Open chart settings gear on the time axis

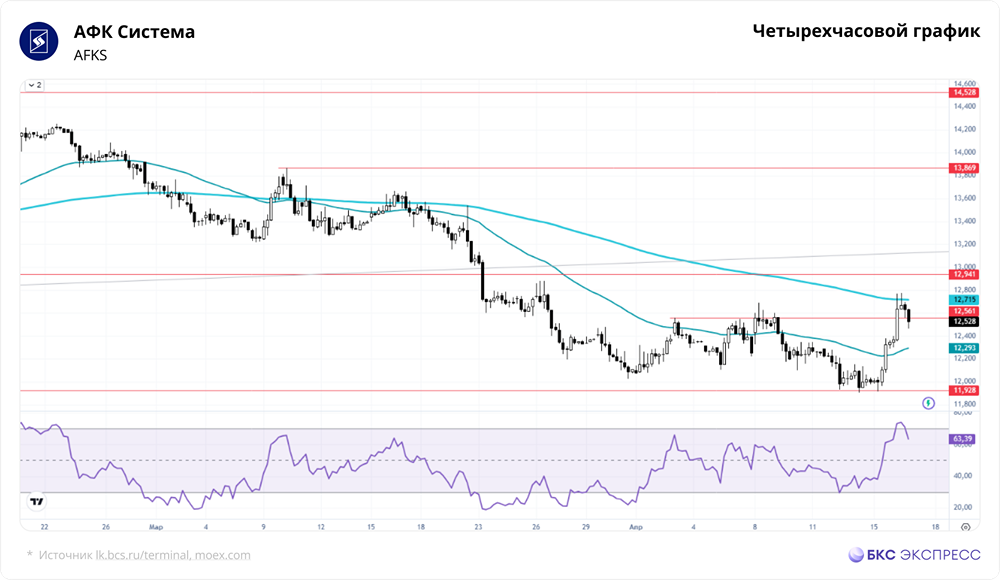966,527
